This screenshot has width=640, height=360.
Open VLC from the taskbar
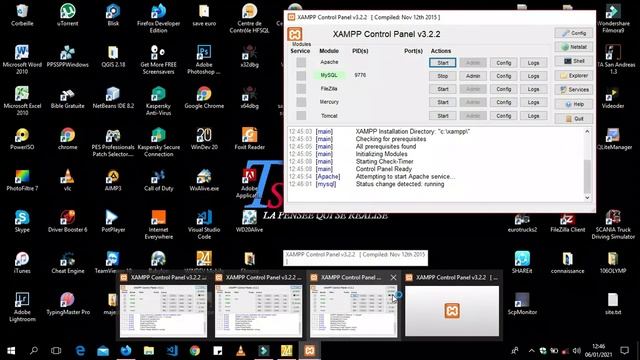(241, 351)
